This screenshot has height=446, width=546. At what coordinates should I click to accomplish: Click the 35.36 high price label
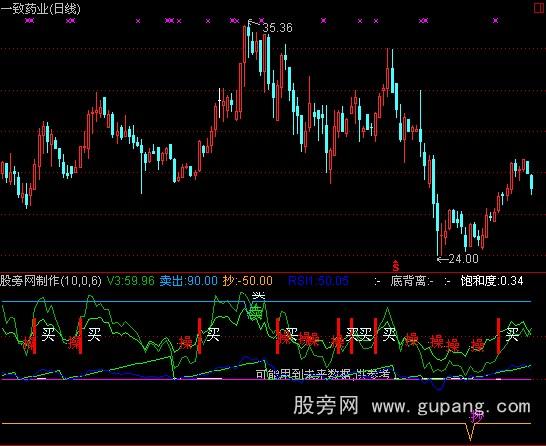[278, 28]
